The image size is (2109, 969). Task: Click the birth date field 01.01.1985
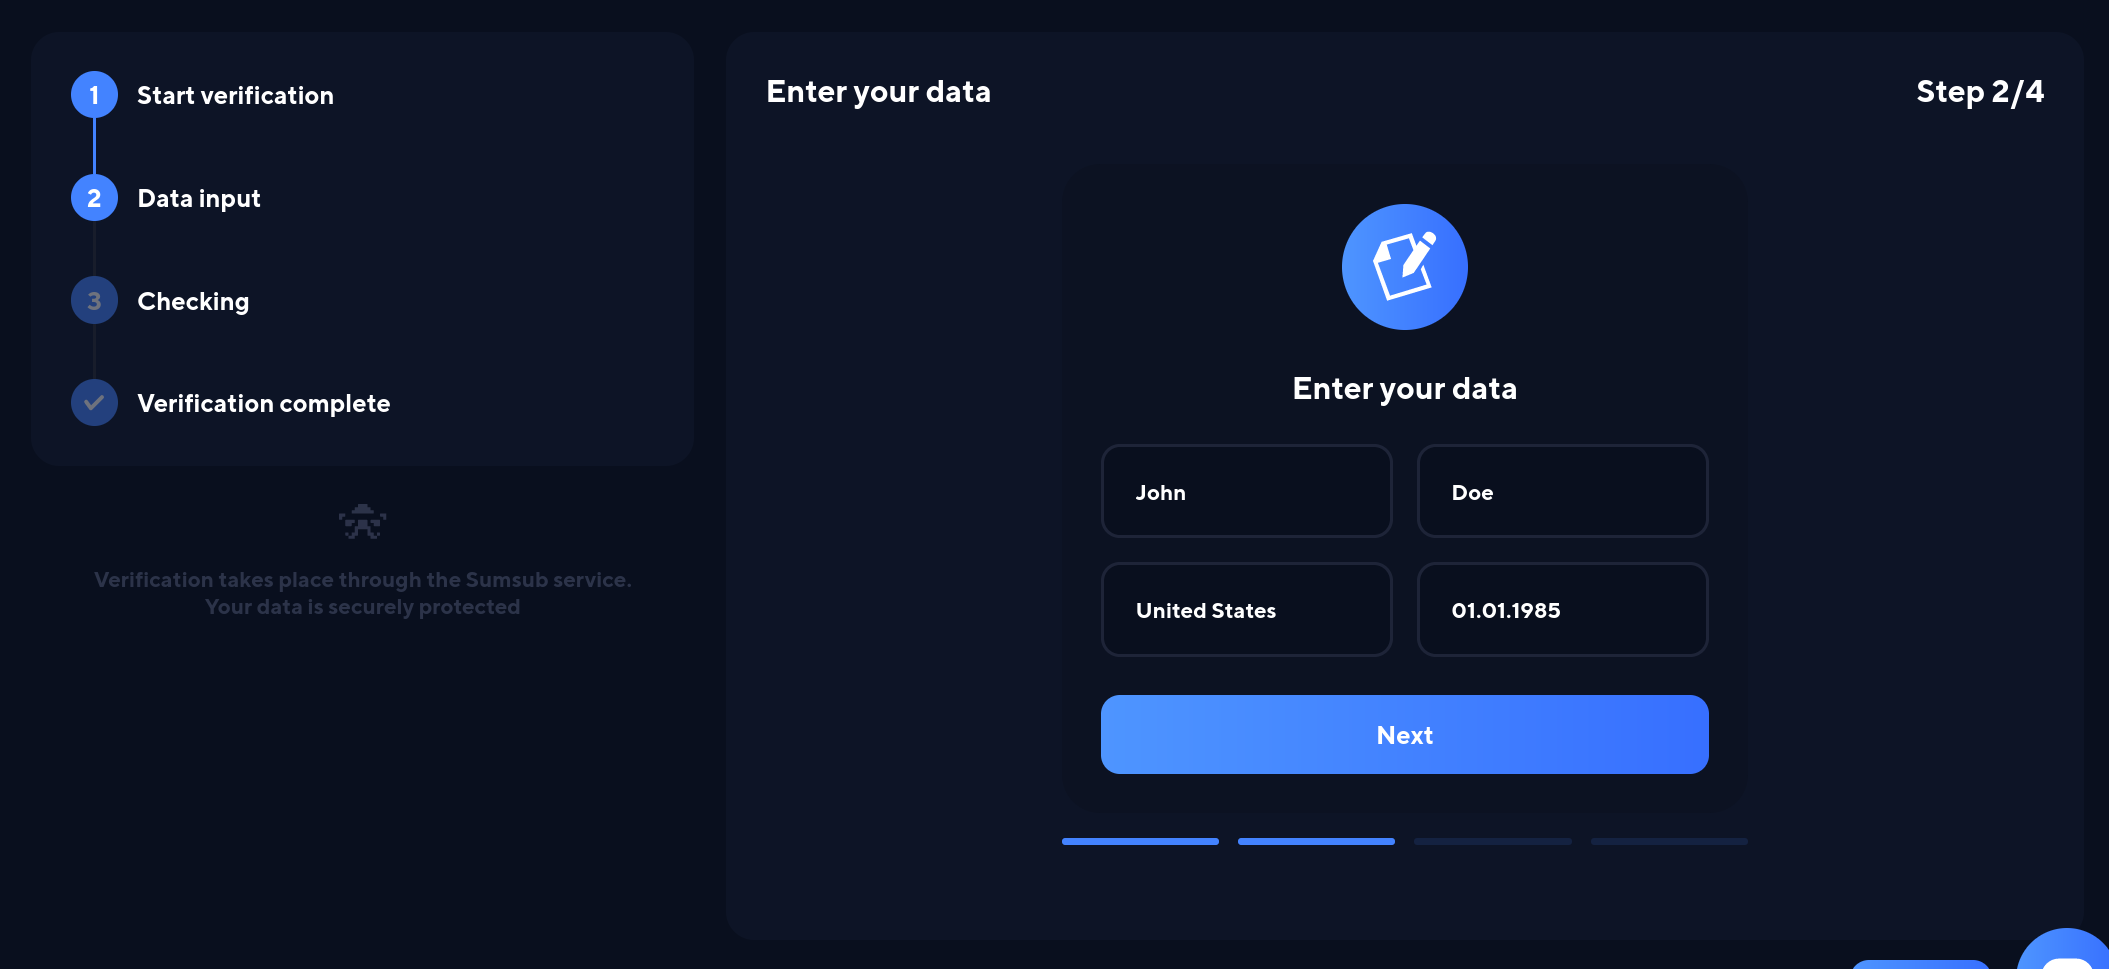(1562, 610)
